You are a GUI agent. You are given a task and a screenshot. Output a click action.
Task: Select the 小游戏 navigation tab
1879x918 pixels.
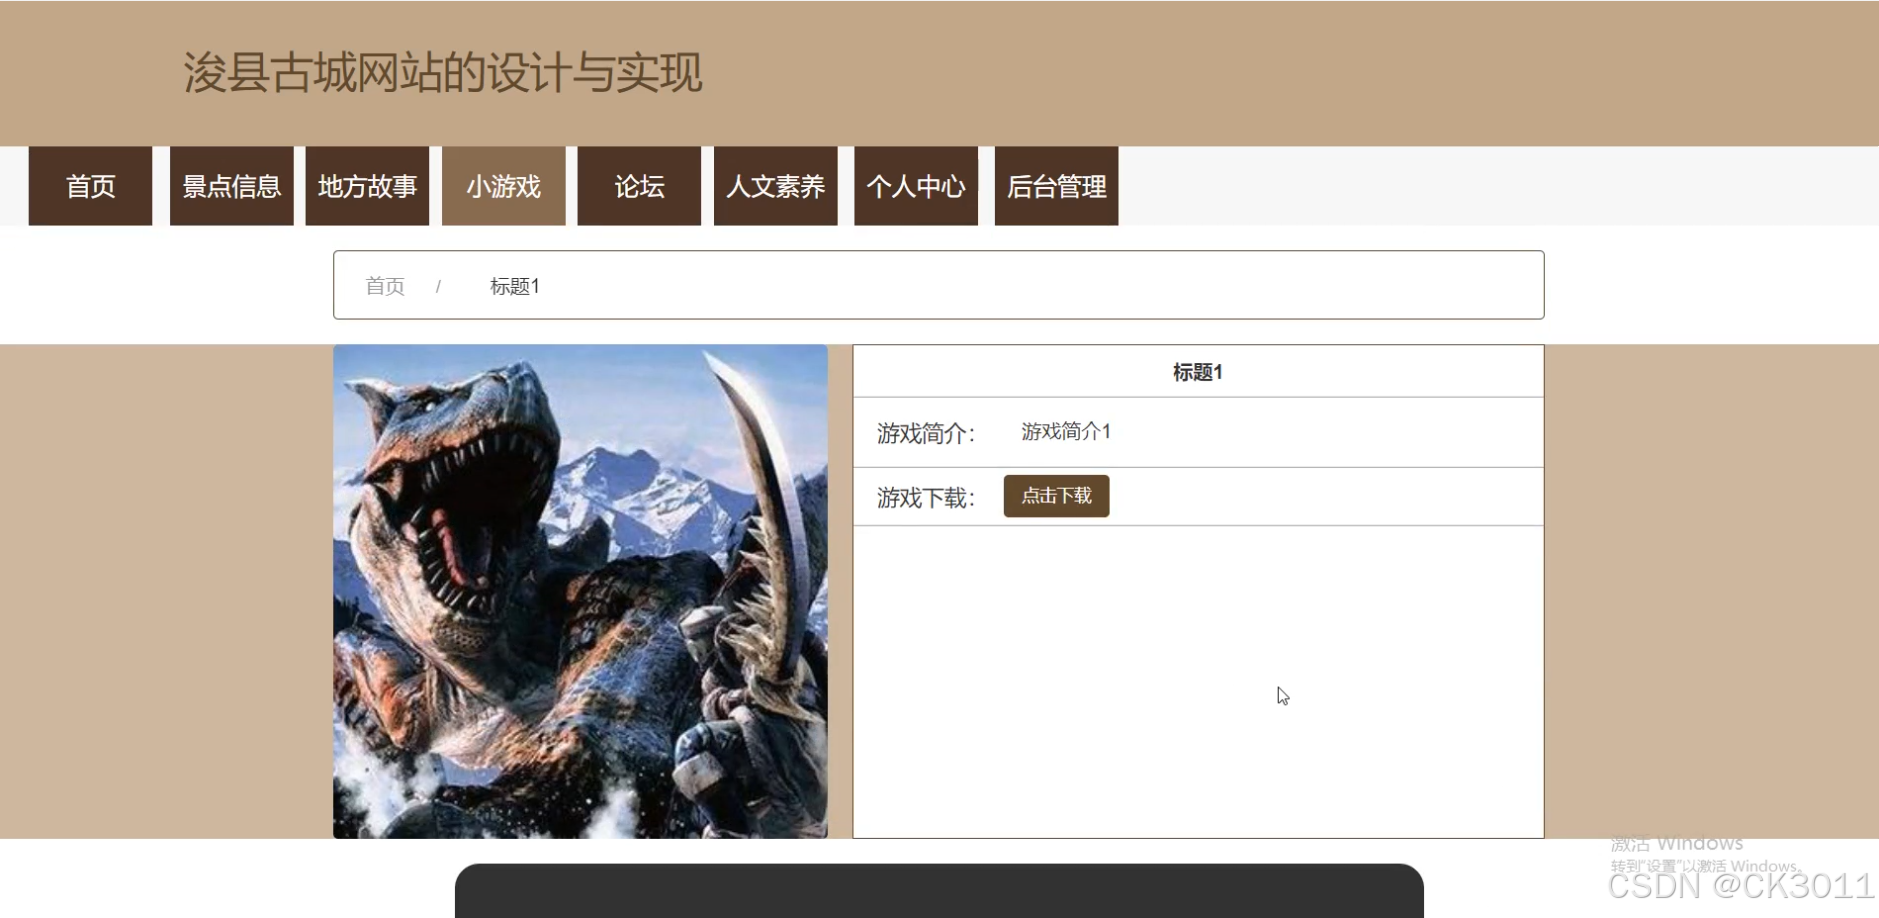[503, 186]
